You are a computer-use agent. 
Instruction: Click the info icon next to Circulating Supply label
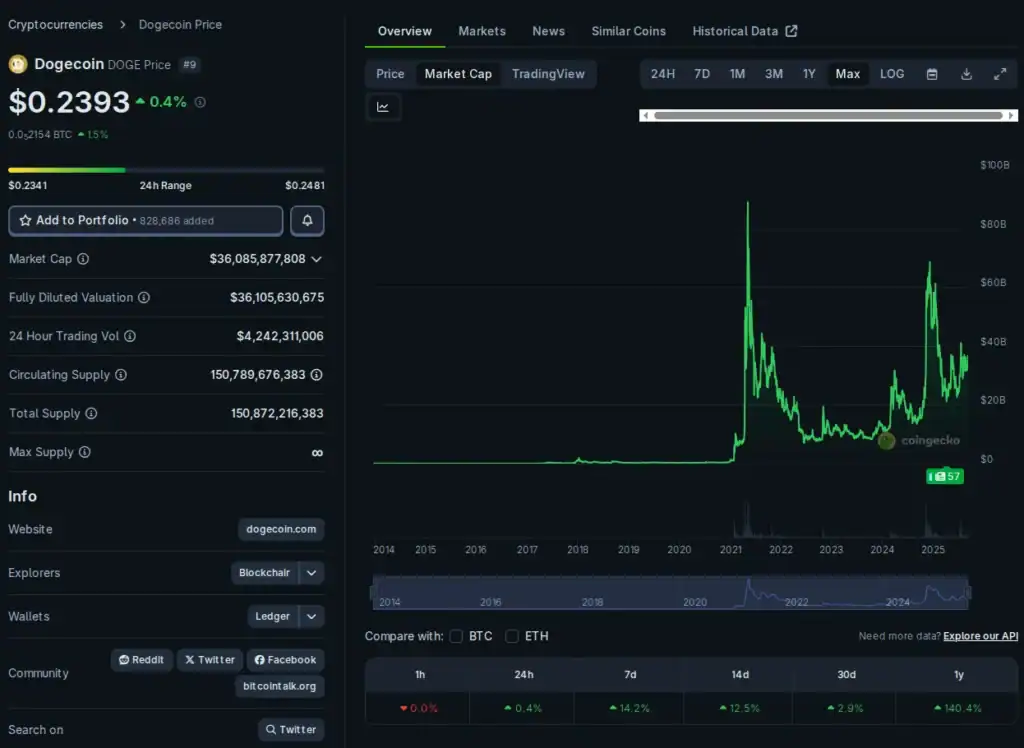(x=121, y=374)
